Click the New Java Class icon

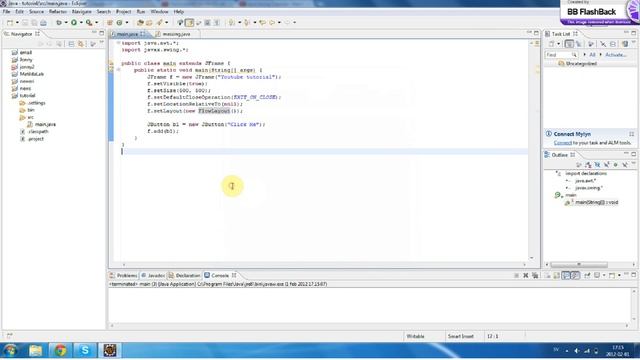pos(119,22)
